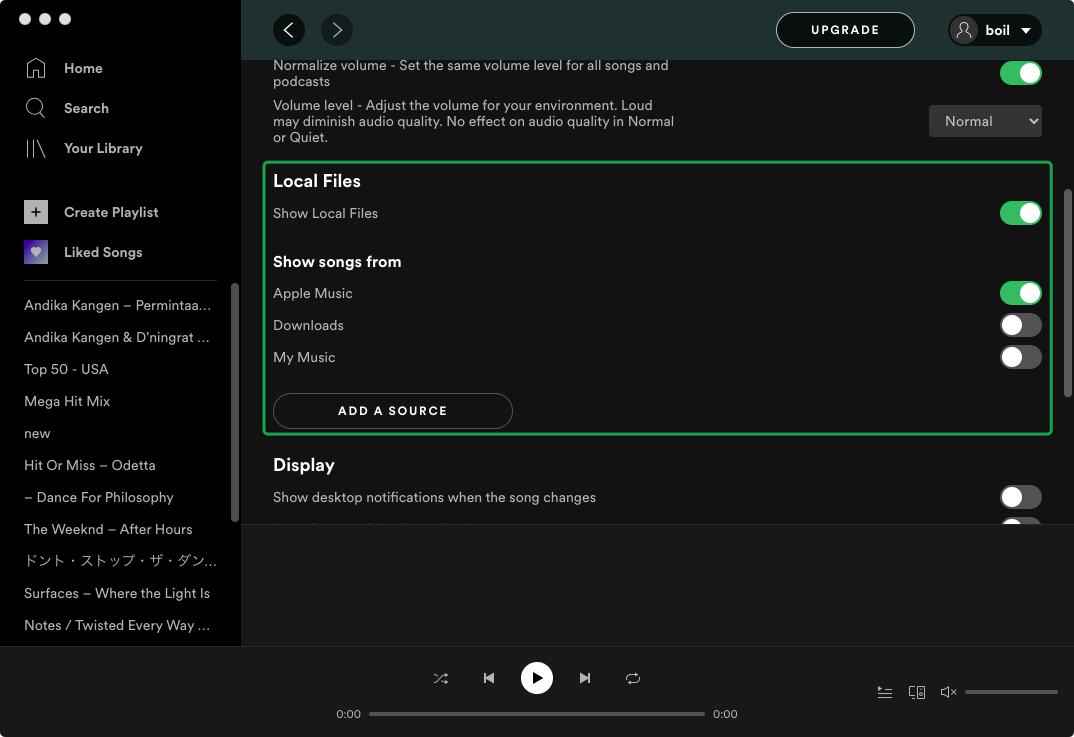Open the play queue icon
Screen dimensions: 1074x737
tap(885, 692)
